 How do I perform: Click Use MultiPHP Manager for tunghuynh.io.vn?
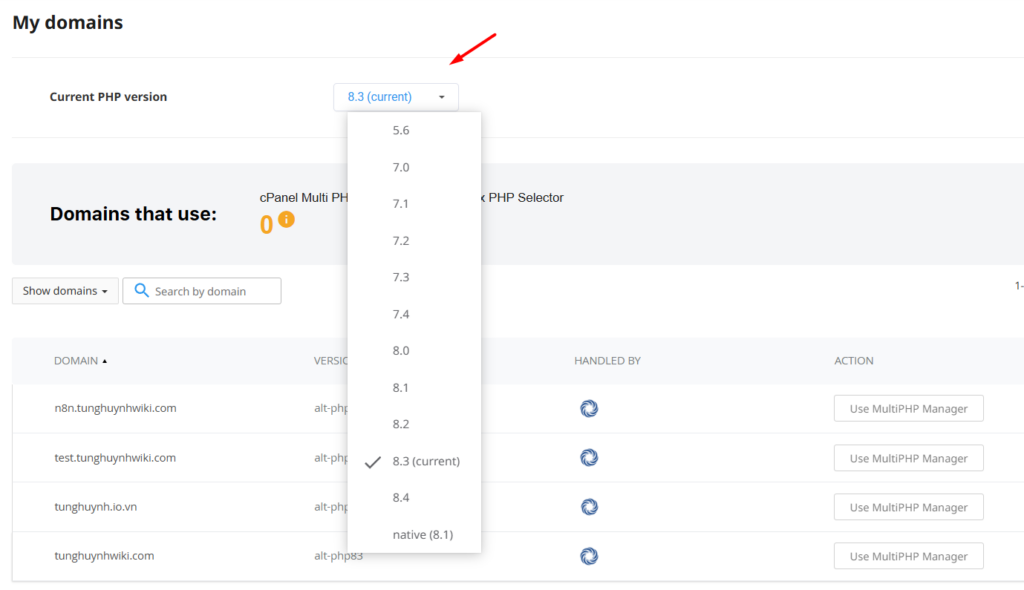pyautogui.click(x=908, y=507)
